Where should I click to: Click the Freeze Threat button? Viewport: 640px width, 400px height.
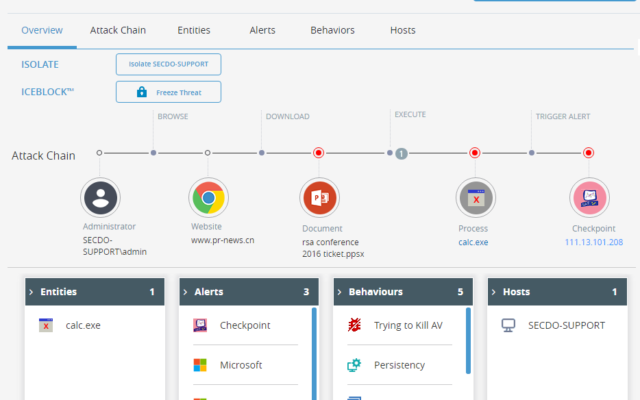coord(169,92)
